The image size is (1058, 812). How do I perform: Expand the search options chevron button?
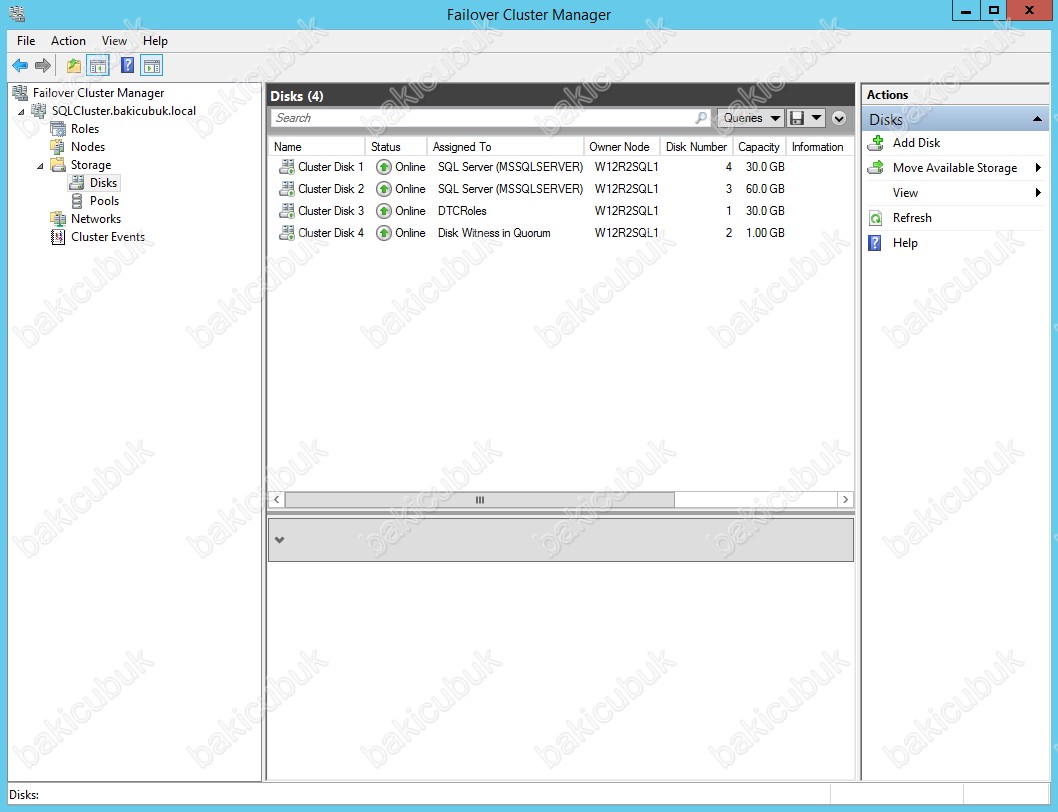839,118
